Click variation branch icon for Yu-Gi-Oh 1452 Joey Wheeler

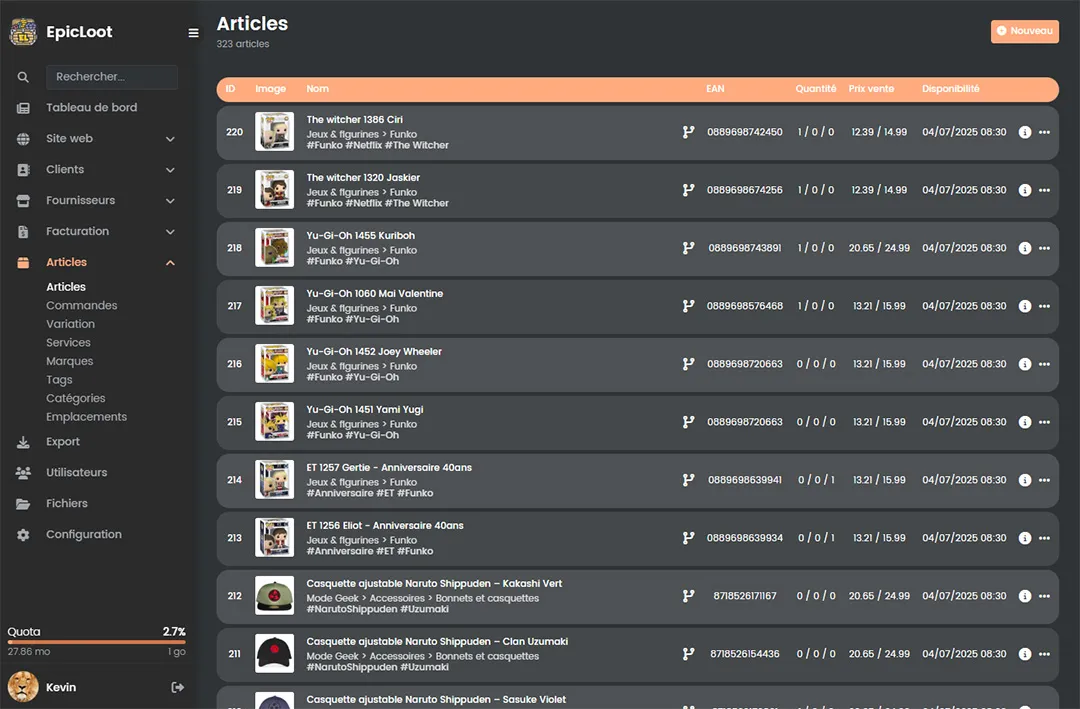point(688,364)
